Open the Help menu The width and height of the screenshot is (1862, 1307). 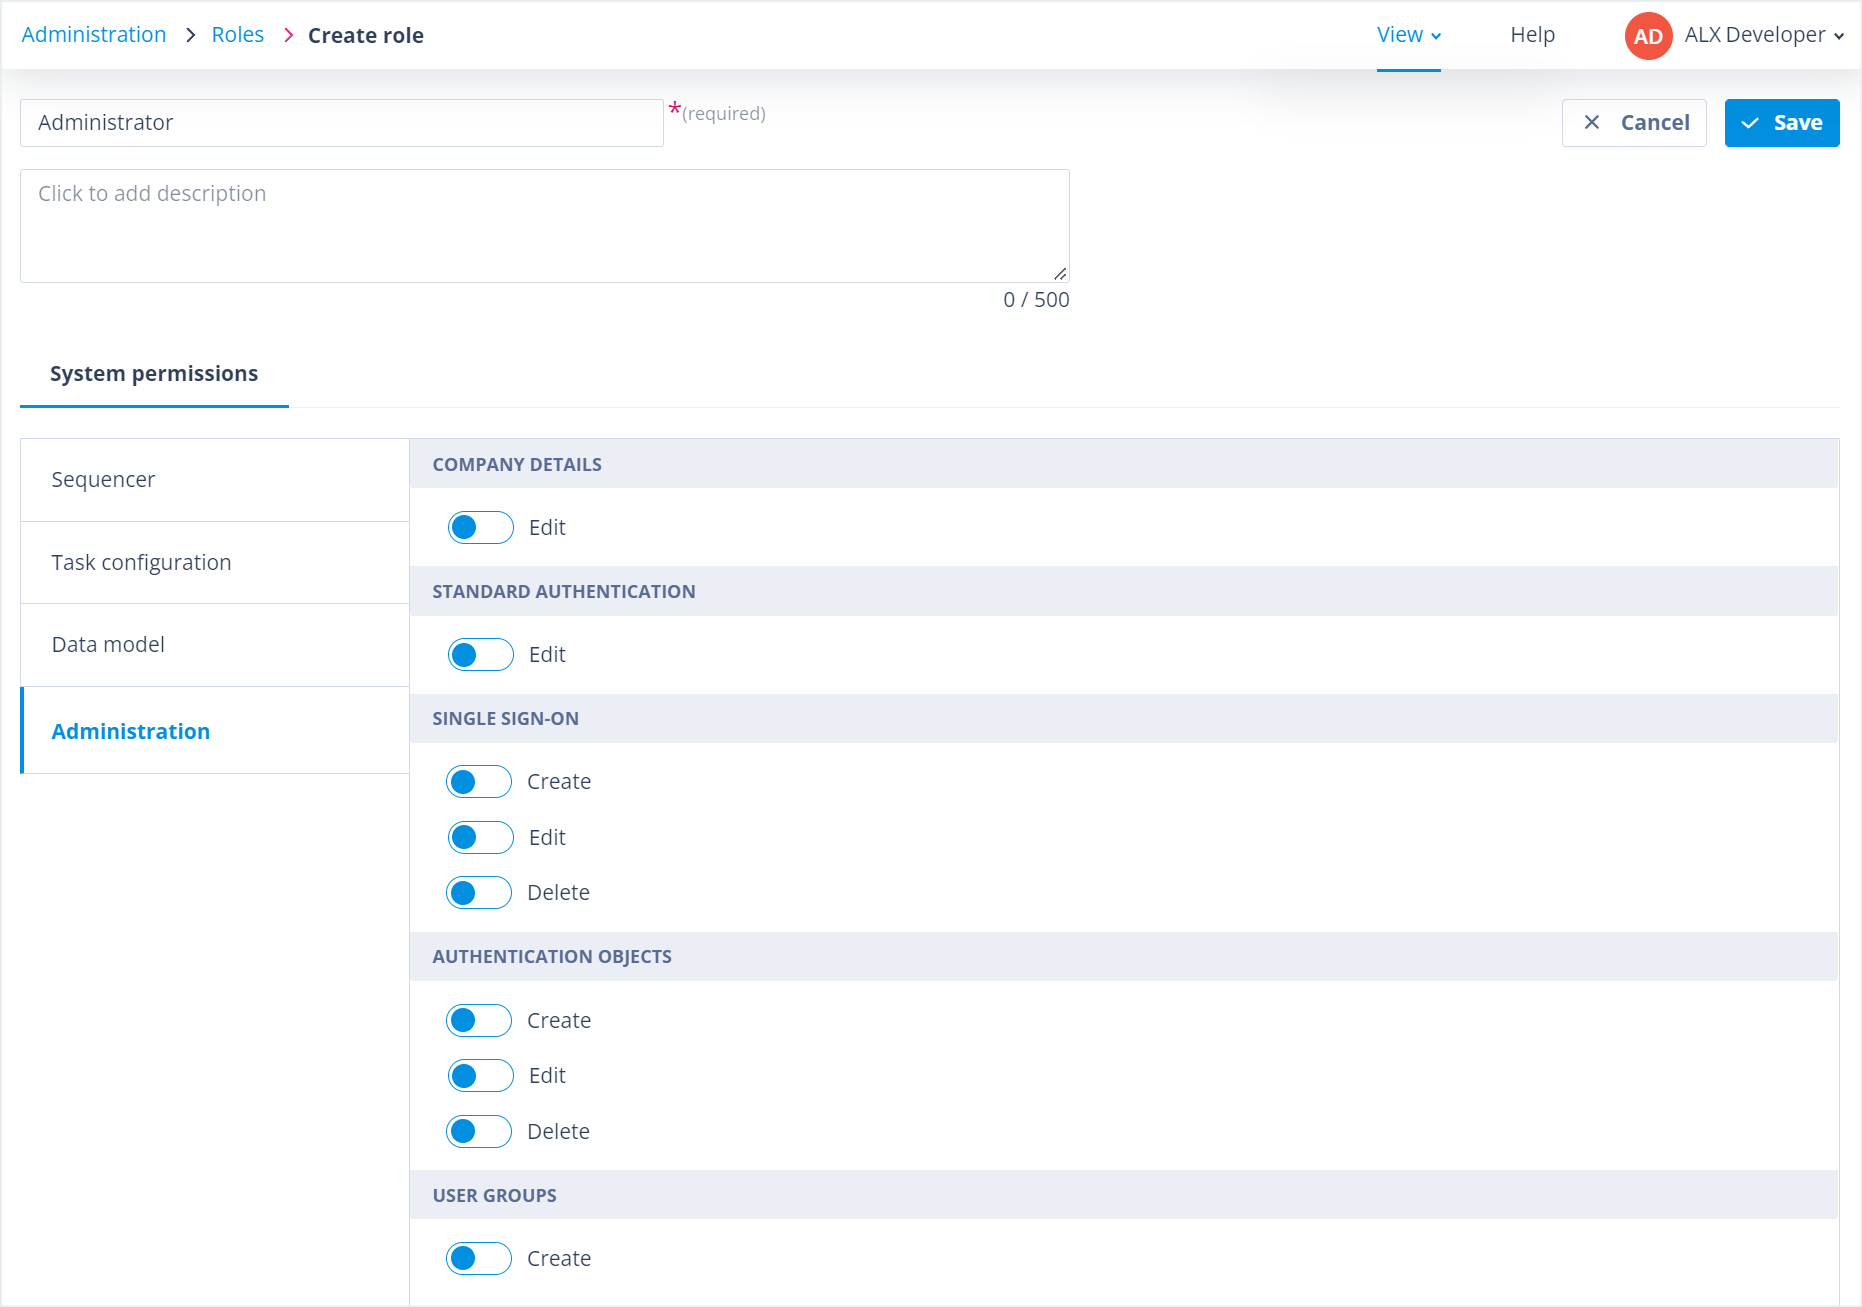point(1532,35)
